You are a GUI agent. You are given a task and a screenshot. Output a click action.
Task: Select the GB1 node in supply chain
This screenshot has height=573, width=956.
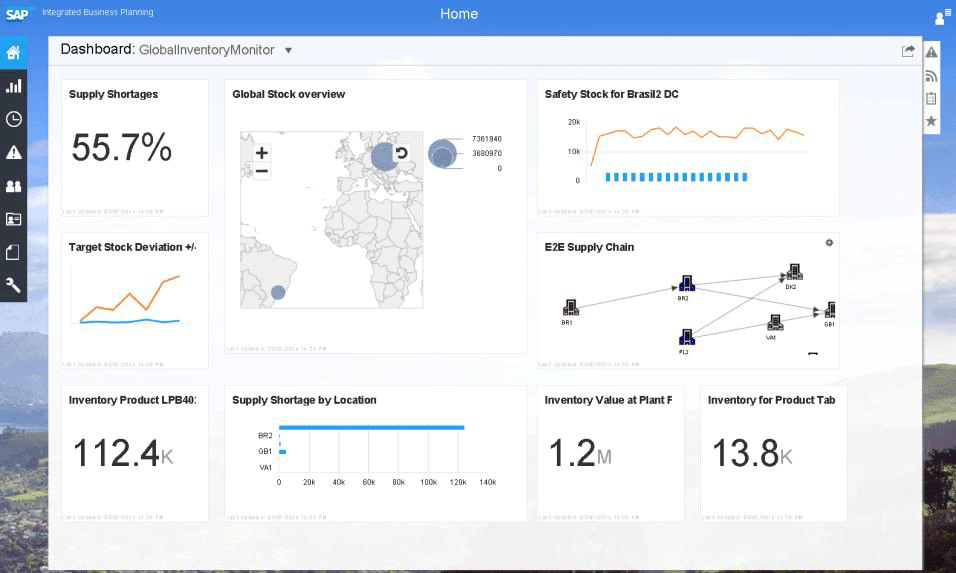pos(829,310)
